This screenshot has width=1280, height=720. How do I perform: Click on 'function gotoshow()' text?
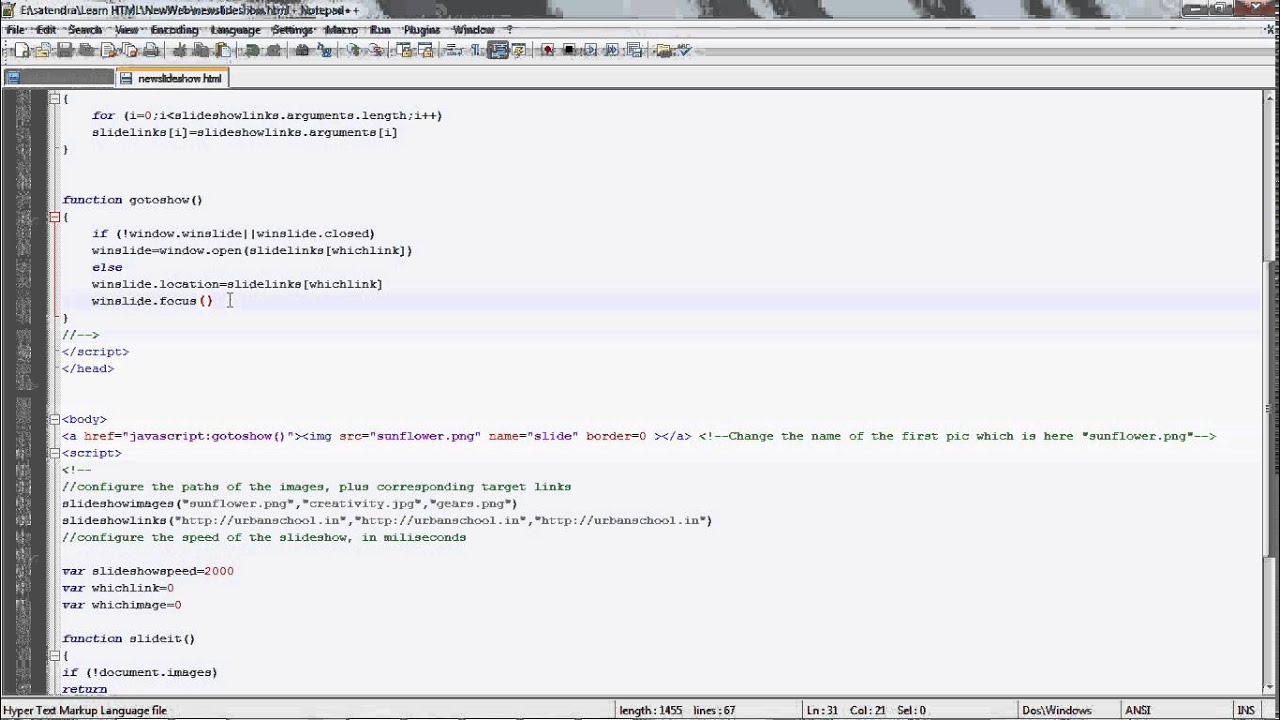tap(132, 200)
